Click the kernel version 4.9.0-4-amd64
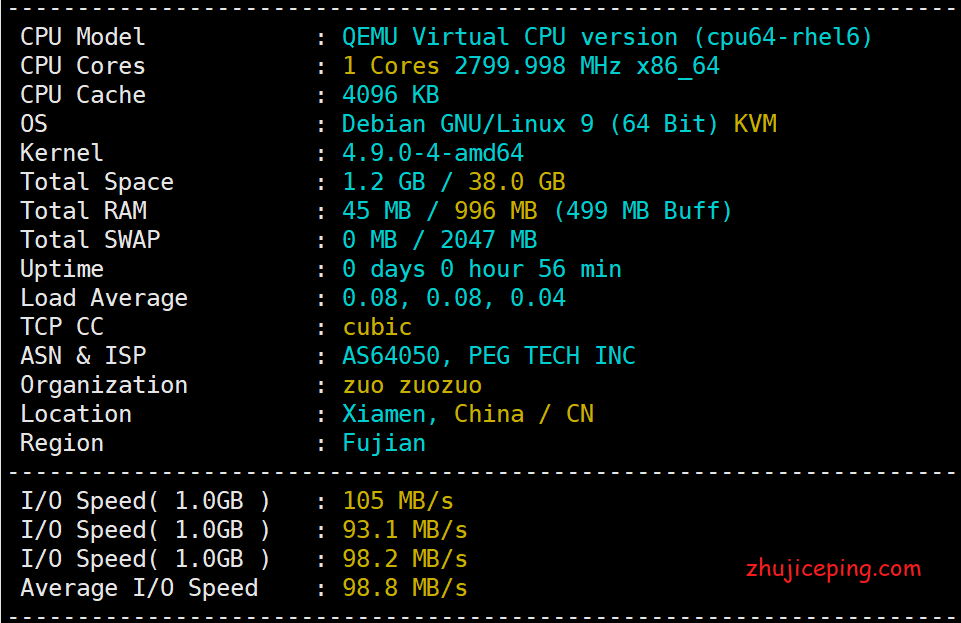This screenshot has width=961, height=623. [x=432, y=153]
